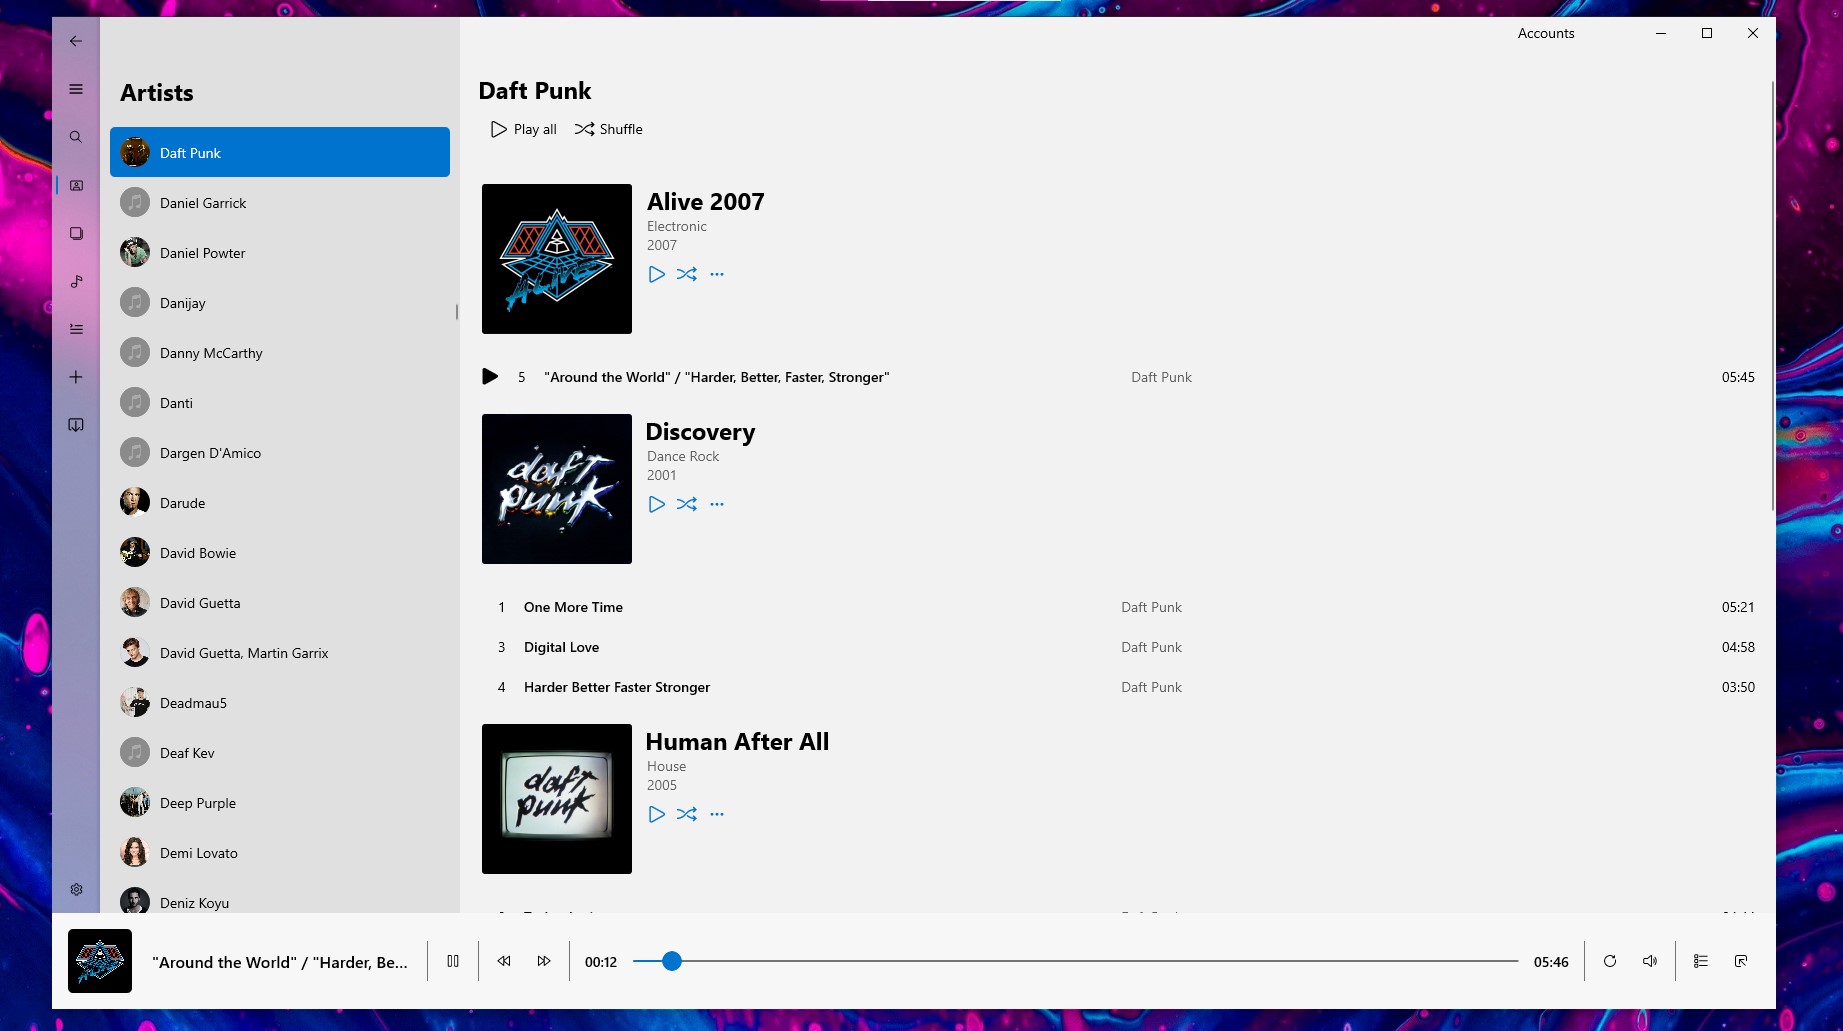Select artist Dargen D'Amico
1843x1031 pixels.
(280, 452)
